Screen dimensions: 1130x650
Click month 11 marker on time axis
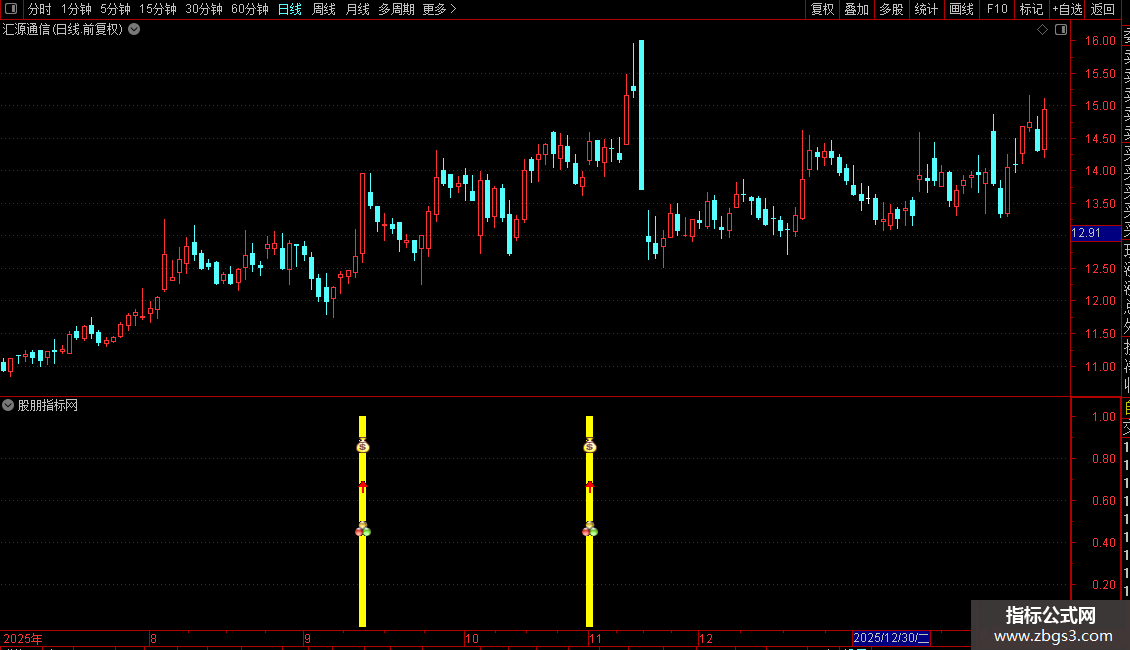[595, 638]
